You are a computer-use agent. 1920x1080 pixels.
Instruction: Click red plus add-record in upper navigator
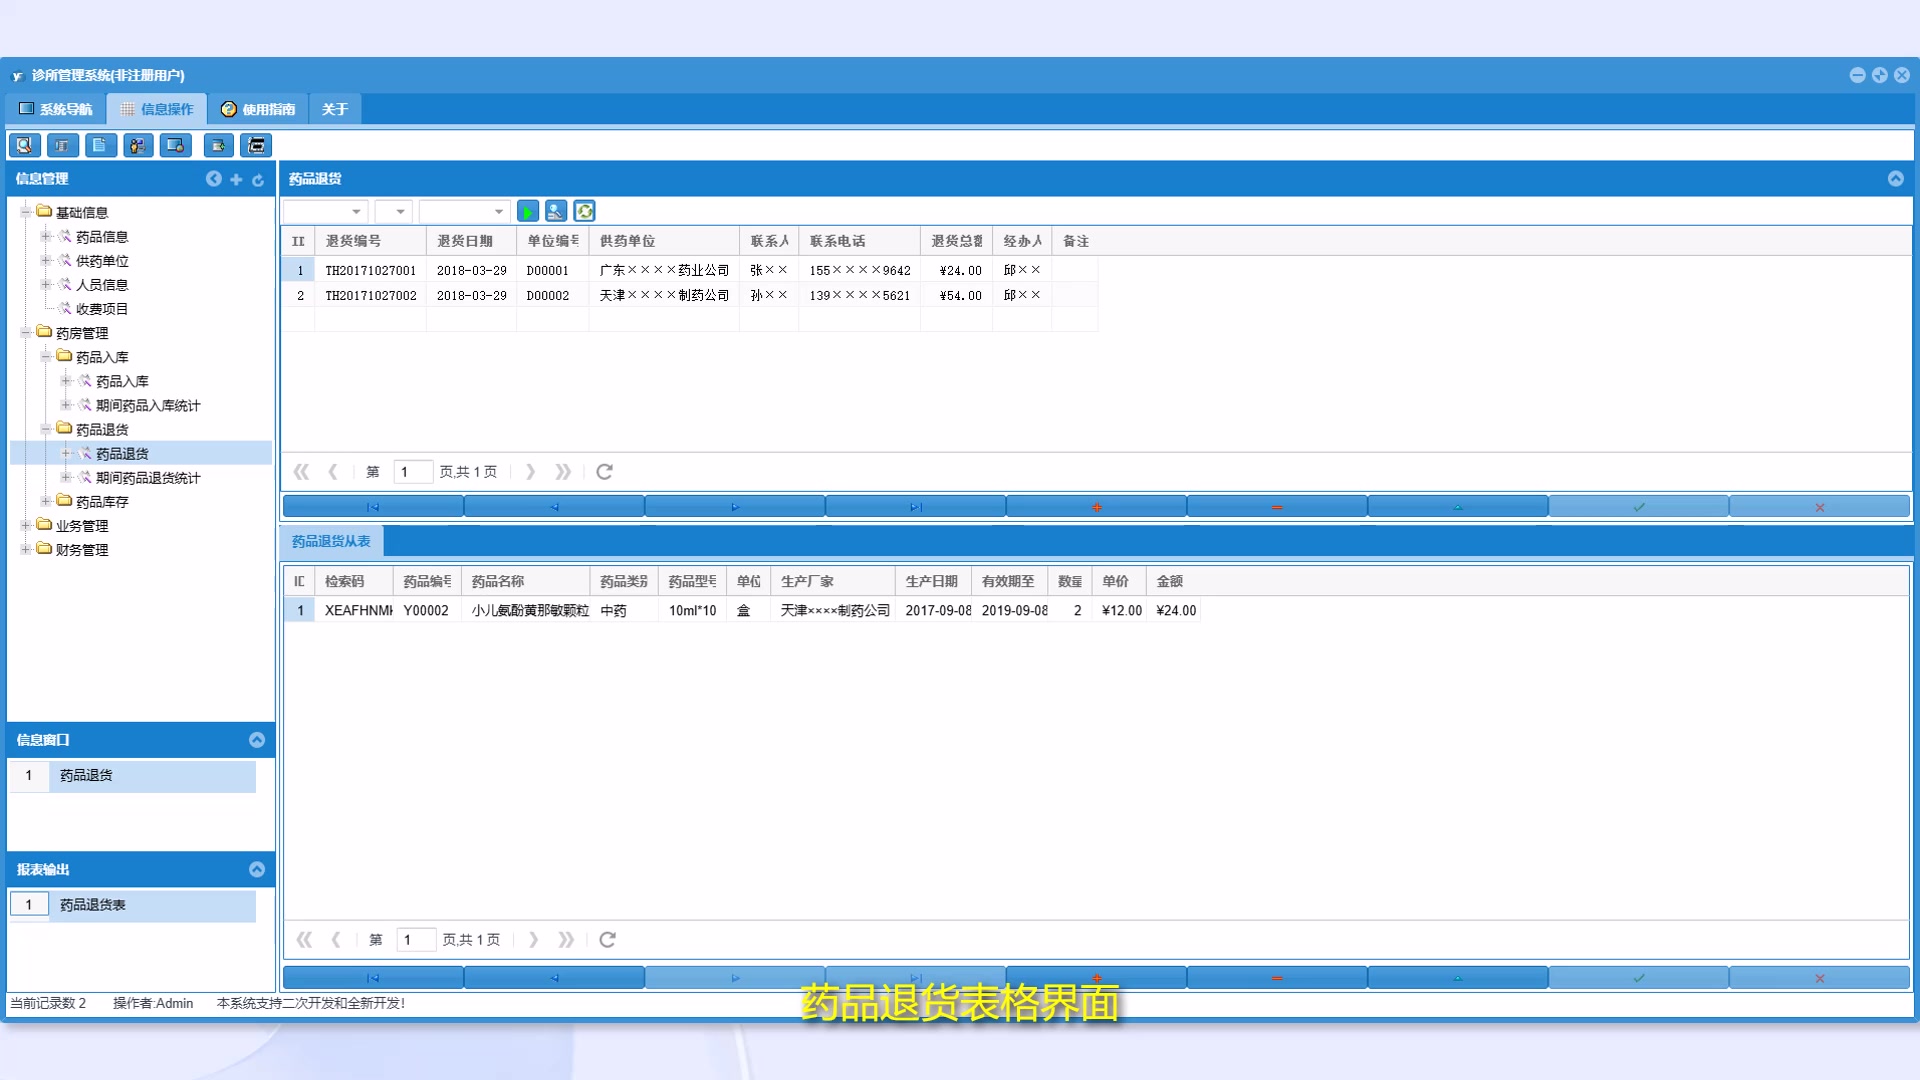[1096, 508]
